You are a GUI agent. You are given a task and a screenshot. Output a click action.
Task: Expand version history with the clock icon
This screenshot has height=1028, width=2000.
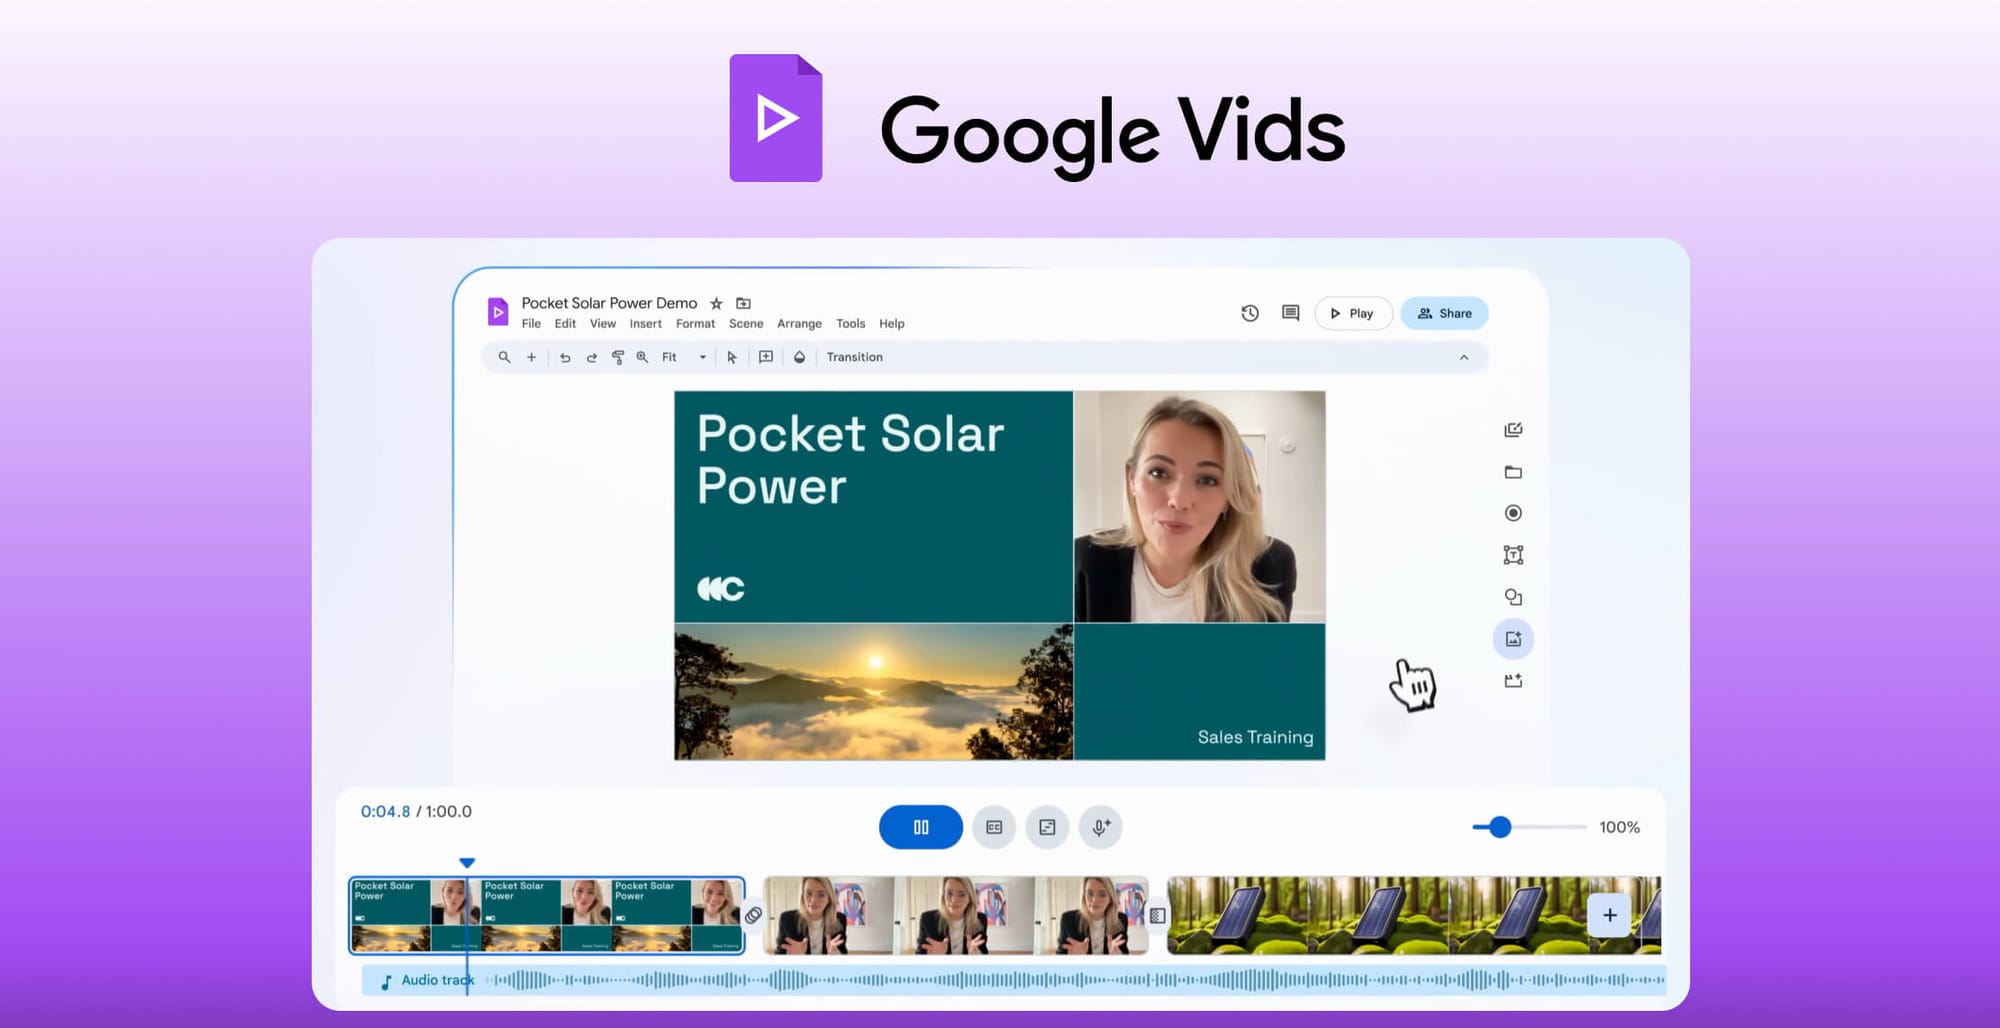tap(1249, 313)
